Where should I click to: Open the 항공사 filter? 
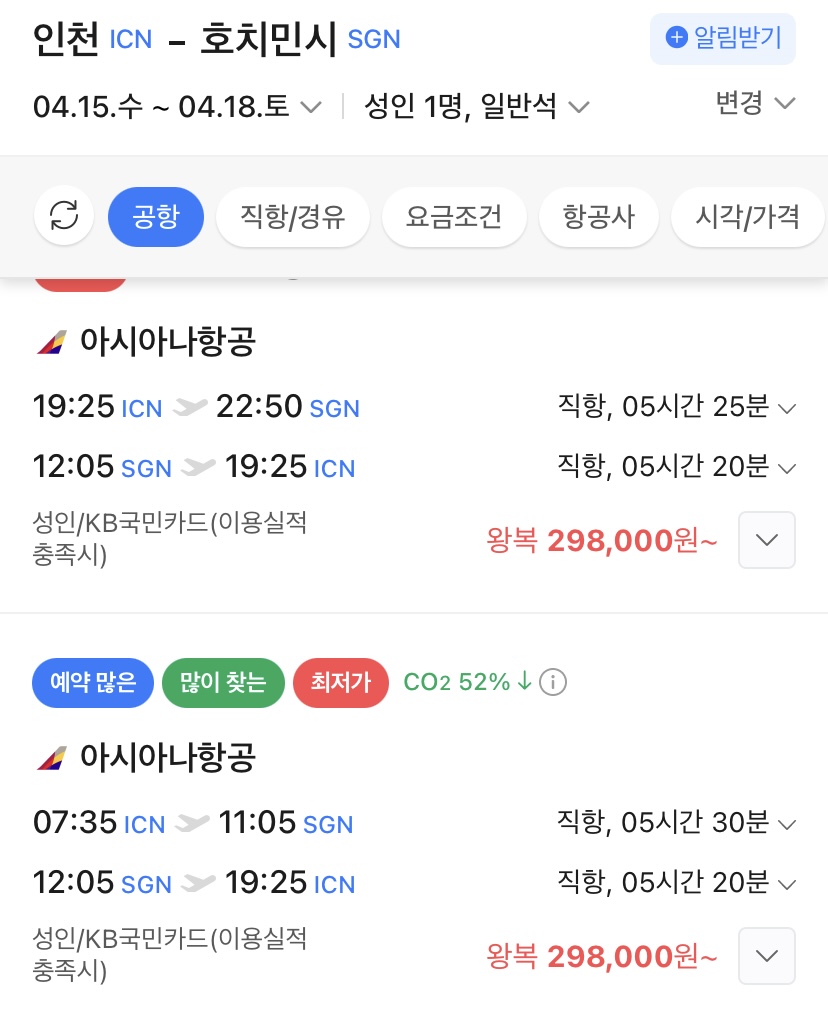point(598,216)
